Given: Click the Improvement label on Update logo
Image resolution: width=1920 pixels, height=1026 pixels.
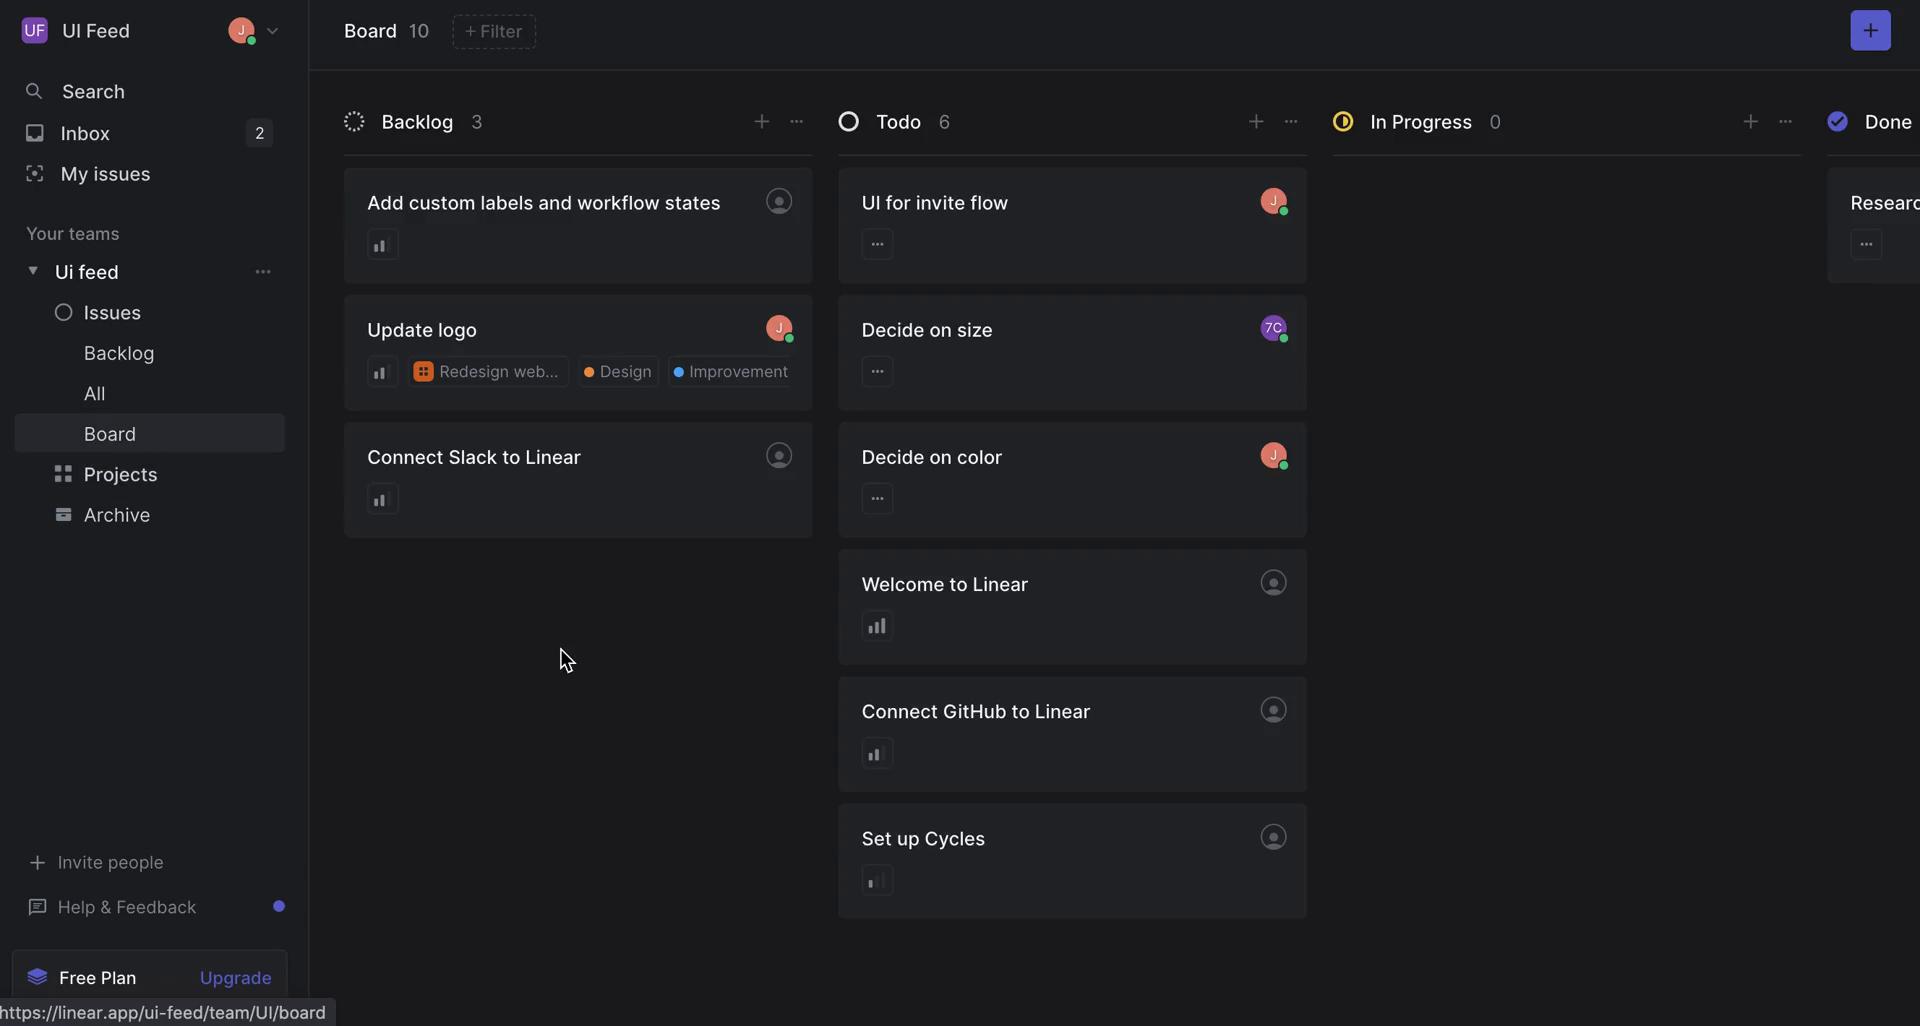Looking at the screenshot, I should [x=730, y=372].
